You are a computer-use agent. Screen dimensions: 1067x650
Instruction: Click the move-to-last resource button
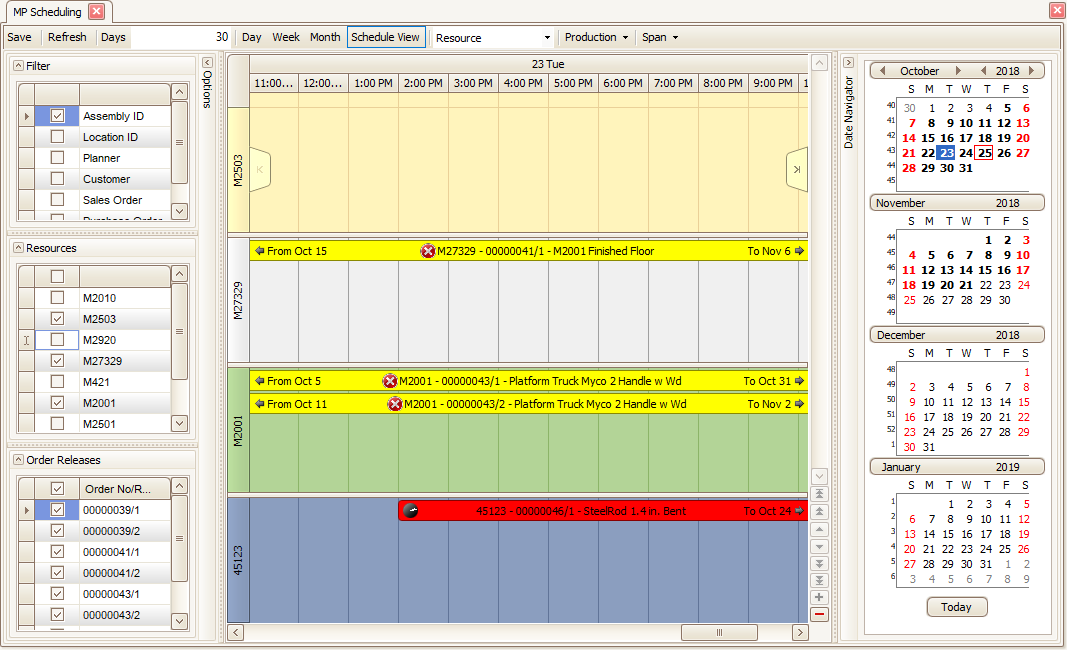tap(819, 581)
